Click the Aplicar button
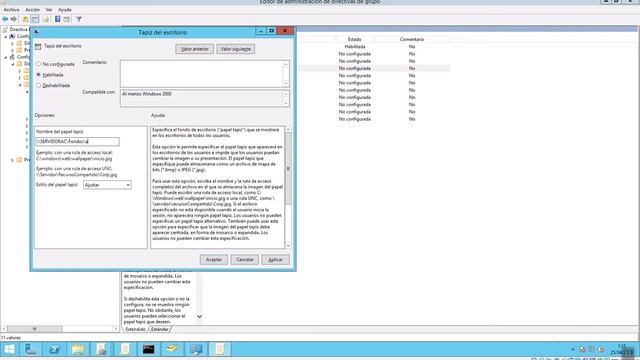 click(276, 260)
